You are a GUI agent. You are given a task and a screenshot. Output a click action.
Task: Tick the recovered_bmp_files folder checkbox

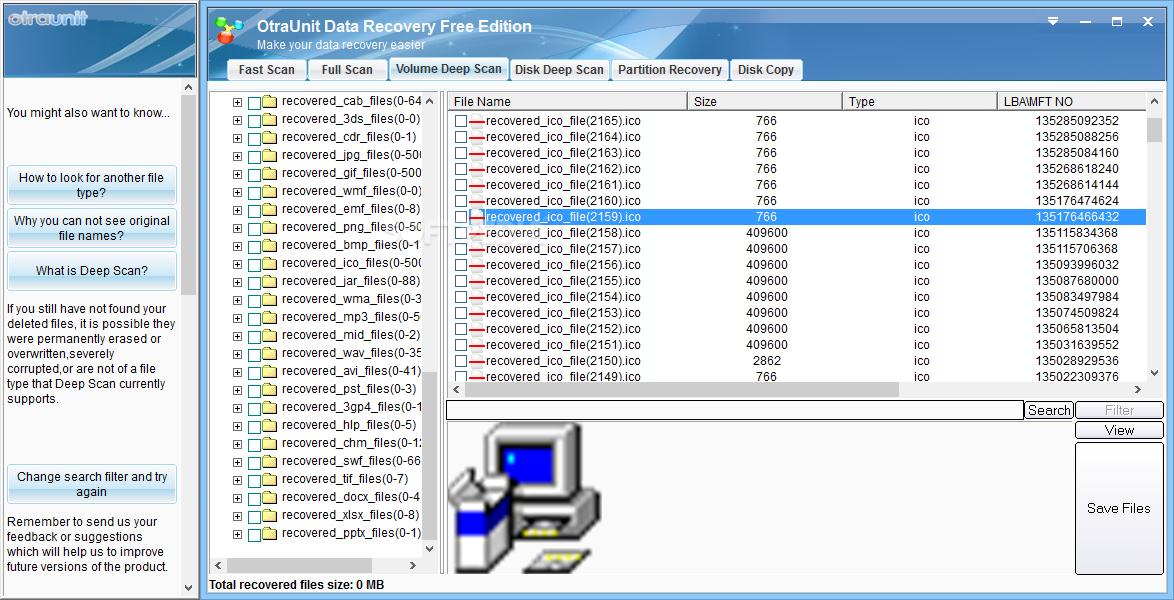[x=254, y=246]
